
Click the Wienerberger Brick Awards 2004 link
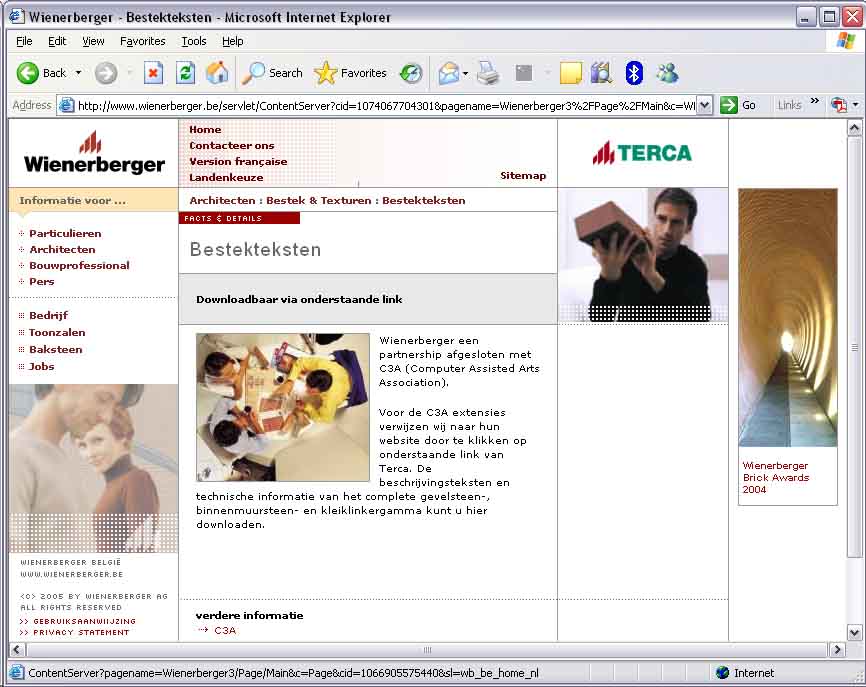[x=775, y=477]
